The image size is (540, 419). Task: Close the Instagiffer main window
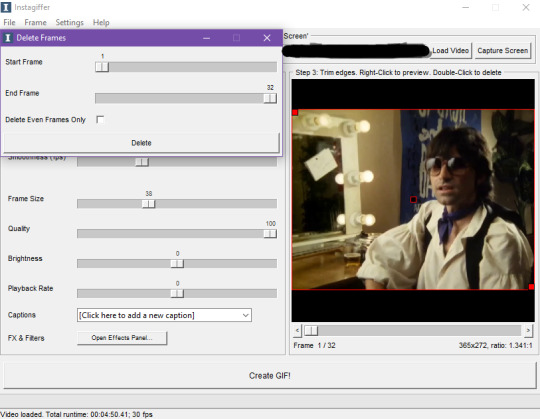(x=526, y=7)
